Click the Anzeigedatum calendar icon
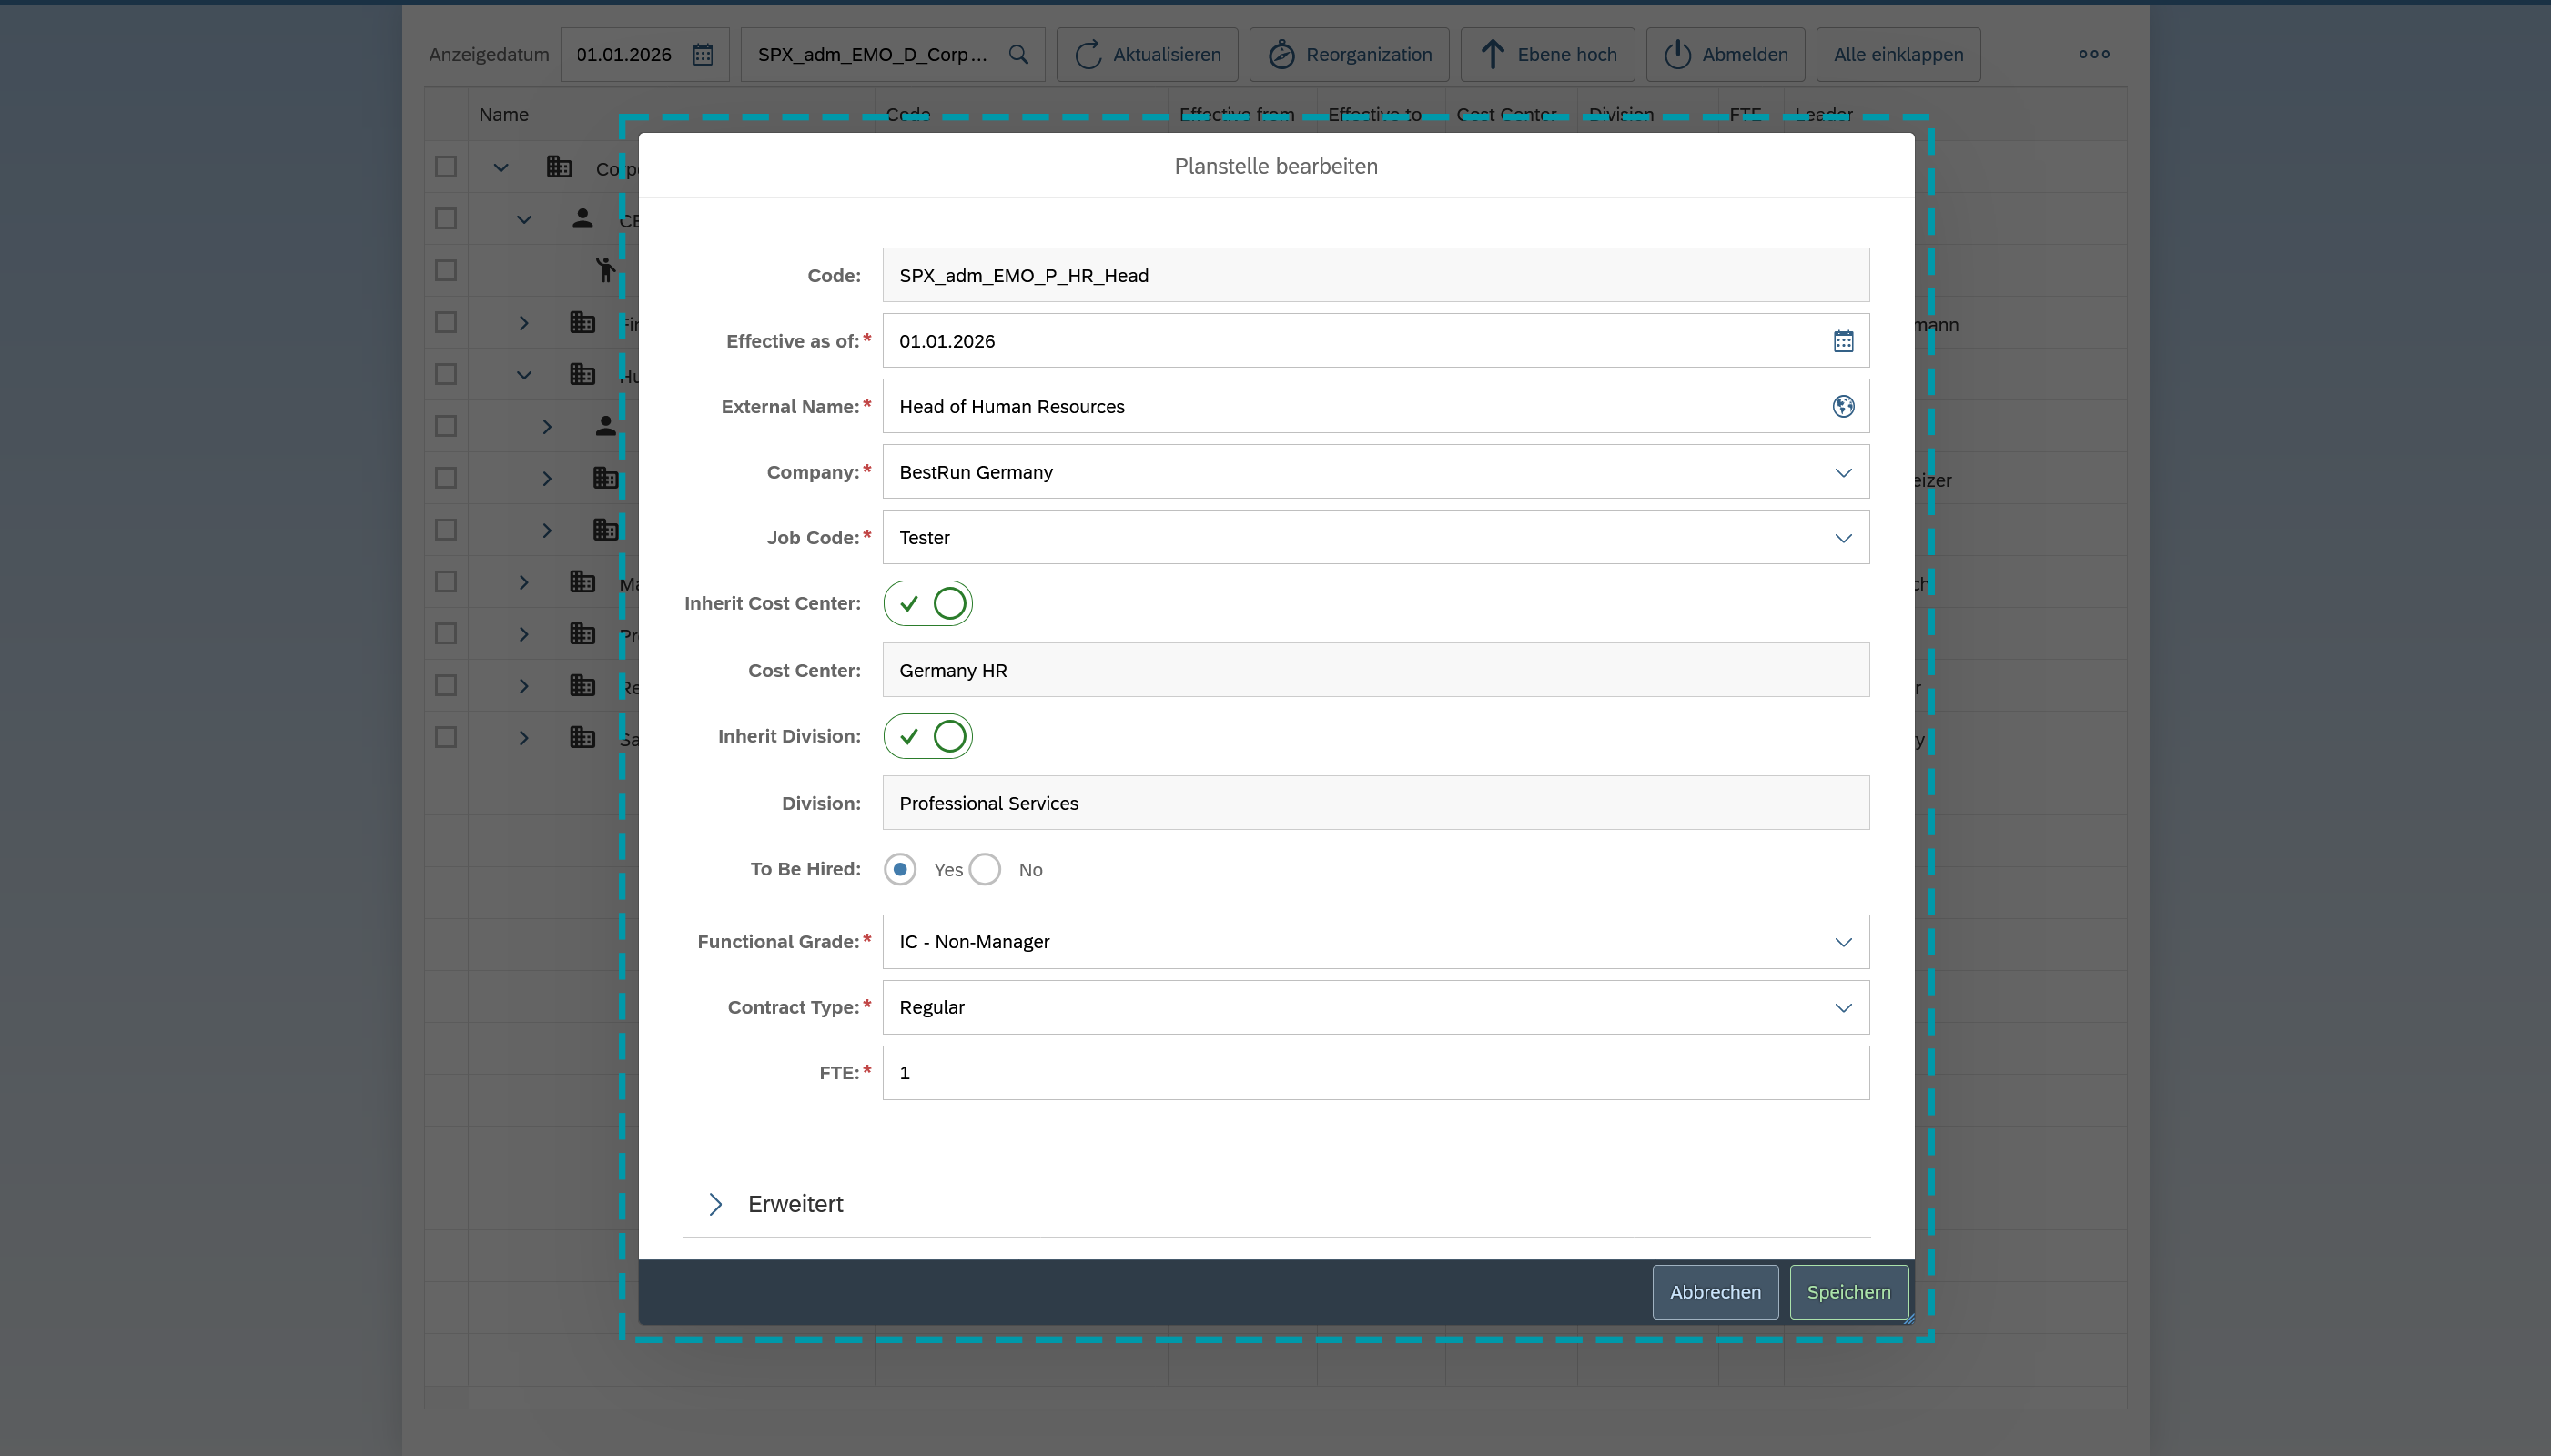 703,54
